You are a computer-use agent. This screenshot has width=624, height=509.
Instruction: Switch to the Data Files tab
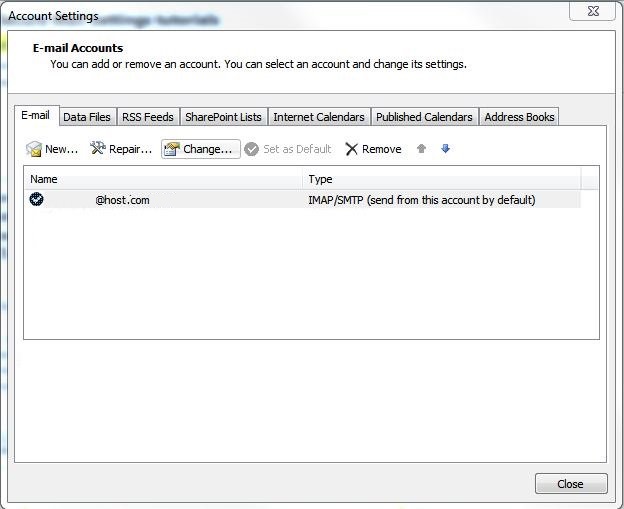tap(87, 117)
